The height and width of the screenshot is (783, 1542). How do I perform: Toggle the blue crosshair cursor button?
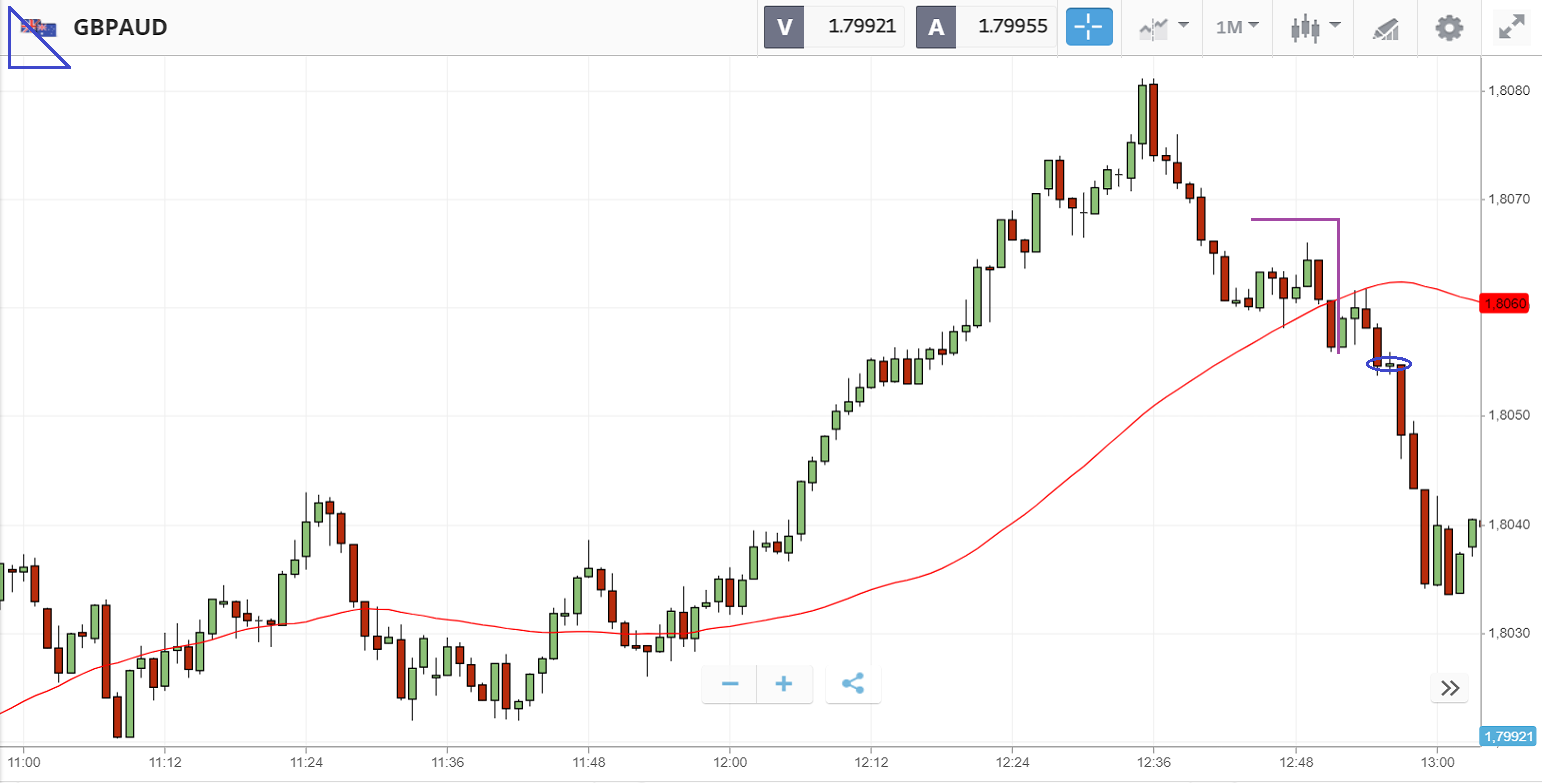[x=1089, y=27]
